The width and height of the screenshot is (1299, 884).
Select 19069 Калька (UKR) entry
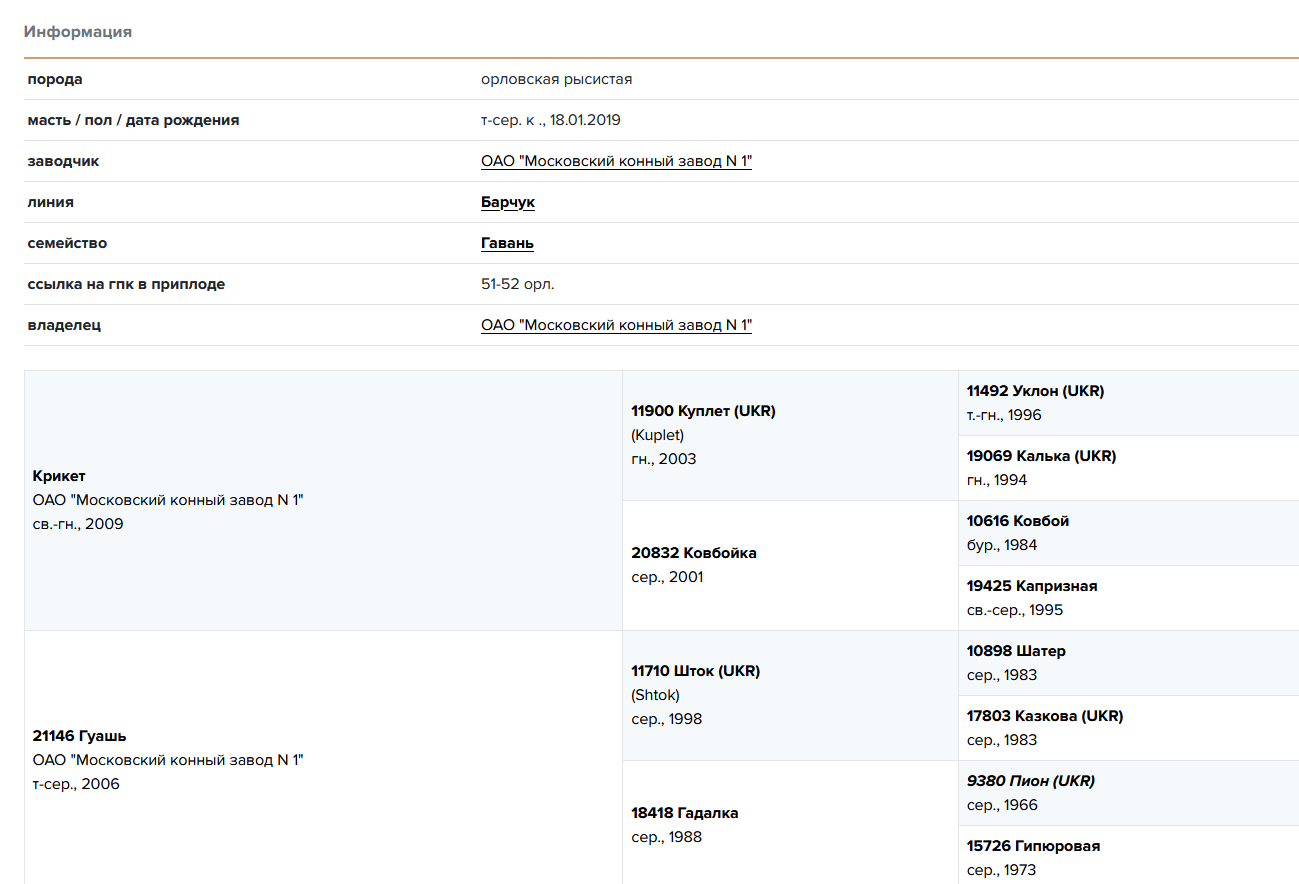tap(1041, 456)
